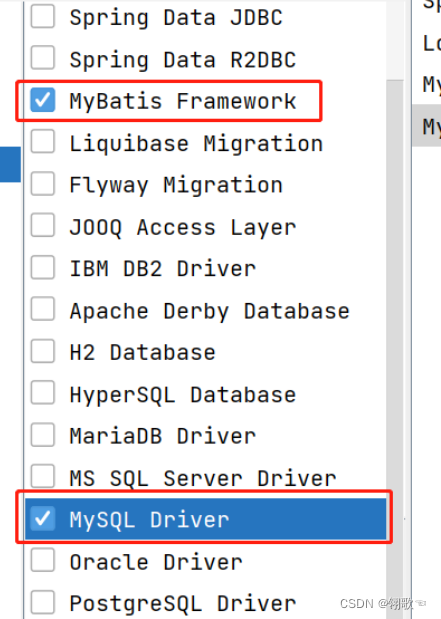Check the Apache Derby Database checkbox
Viewport: 441px width, 619px height.
[43, 309]
